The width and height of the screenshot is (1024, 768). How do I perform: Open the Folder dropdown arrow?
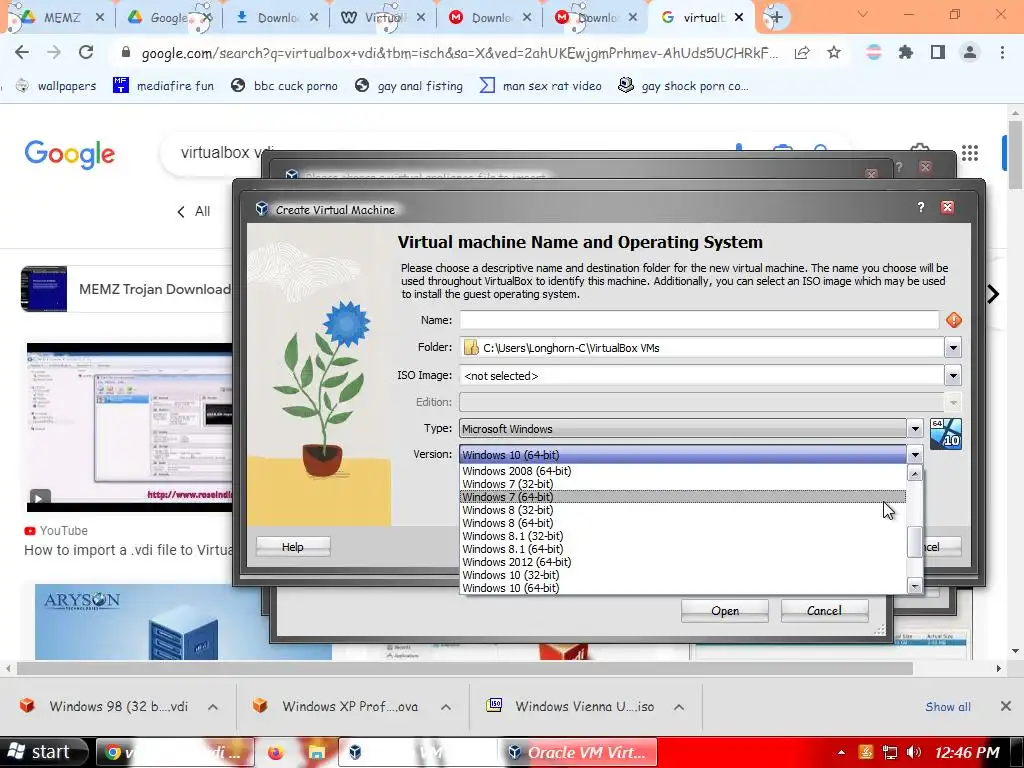pos(953,347)
